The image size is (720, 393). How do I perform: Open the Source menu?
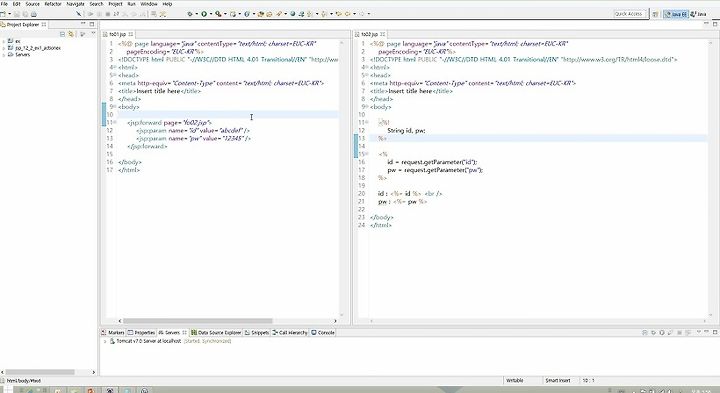[x=32, y=4]
